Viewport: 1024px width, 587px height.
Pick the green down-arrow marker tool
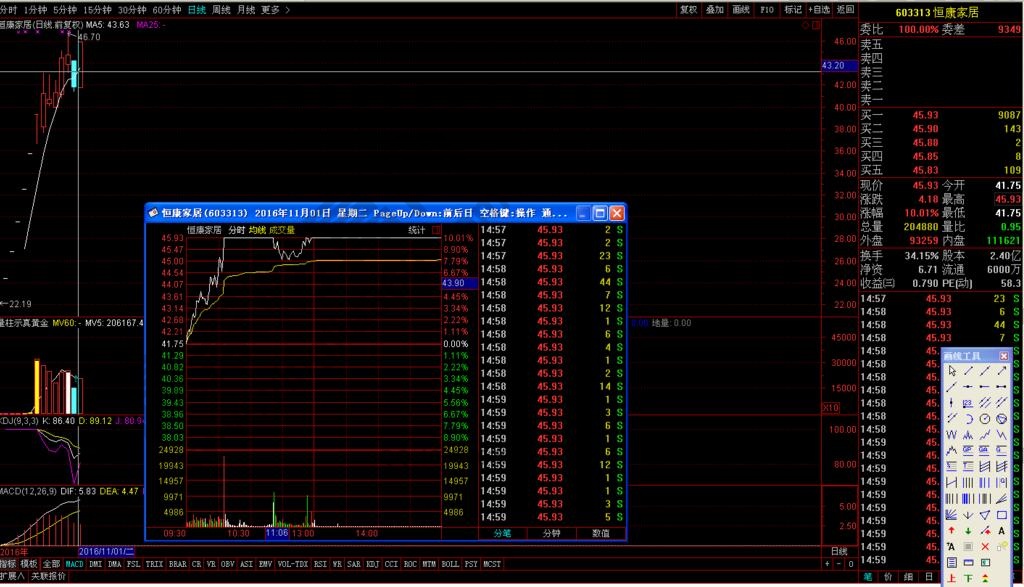pos(969,530)
